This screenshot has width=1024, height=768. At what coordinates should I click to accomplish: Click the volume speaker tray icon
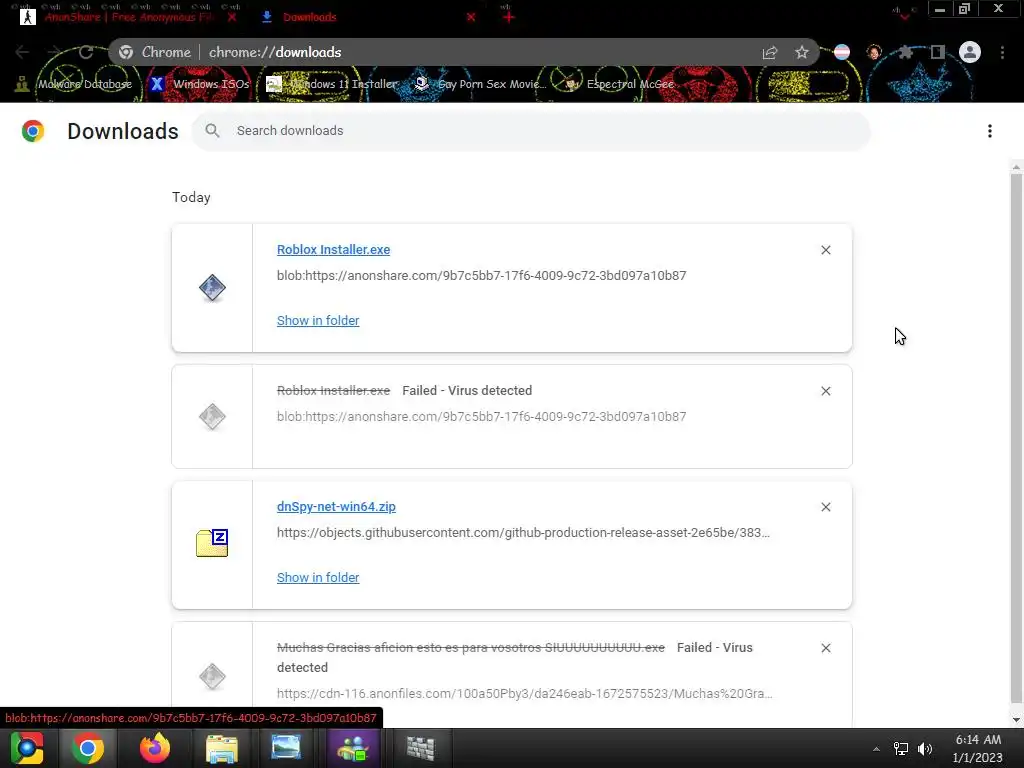925,749
